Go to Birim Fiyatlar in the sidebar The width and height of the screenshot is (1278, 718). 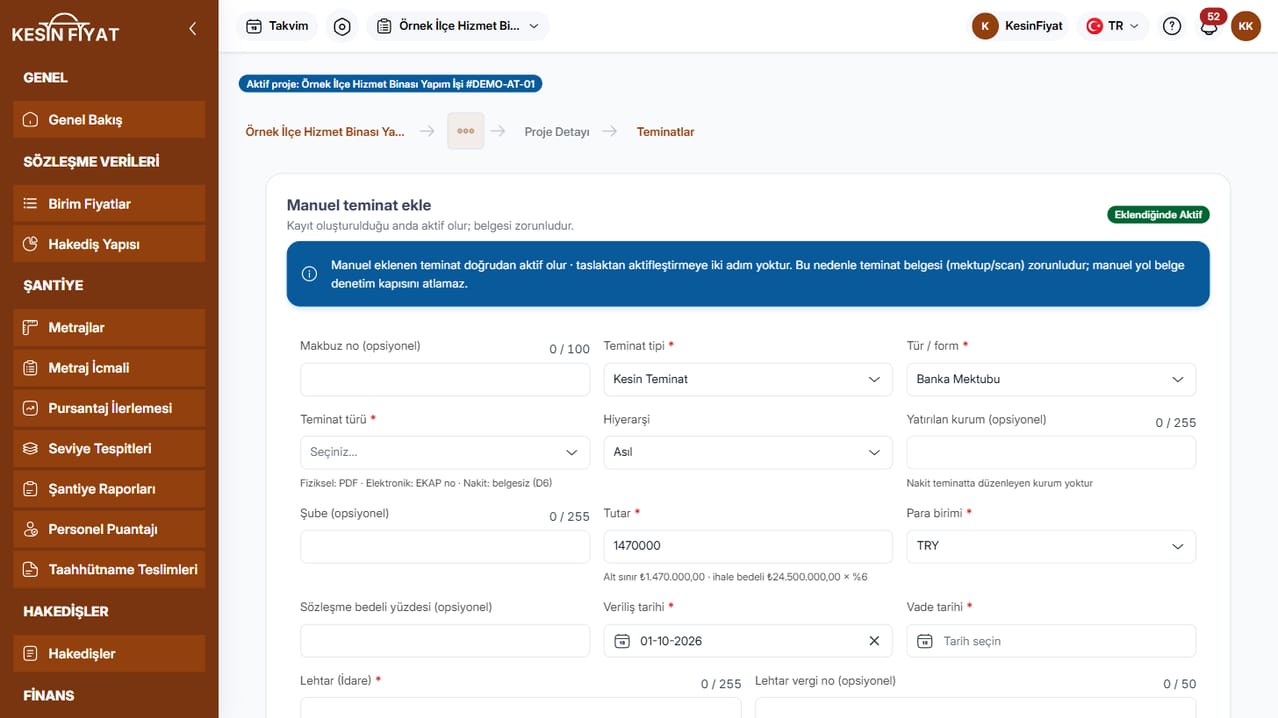109,204
